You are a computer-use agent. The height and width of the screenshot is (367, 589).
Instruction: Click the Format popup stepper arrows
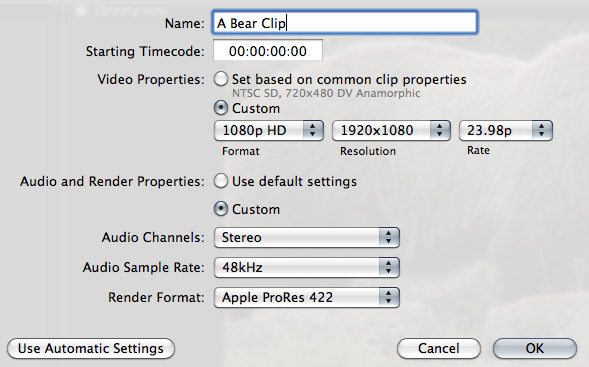[x=313, y=130]
